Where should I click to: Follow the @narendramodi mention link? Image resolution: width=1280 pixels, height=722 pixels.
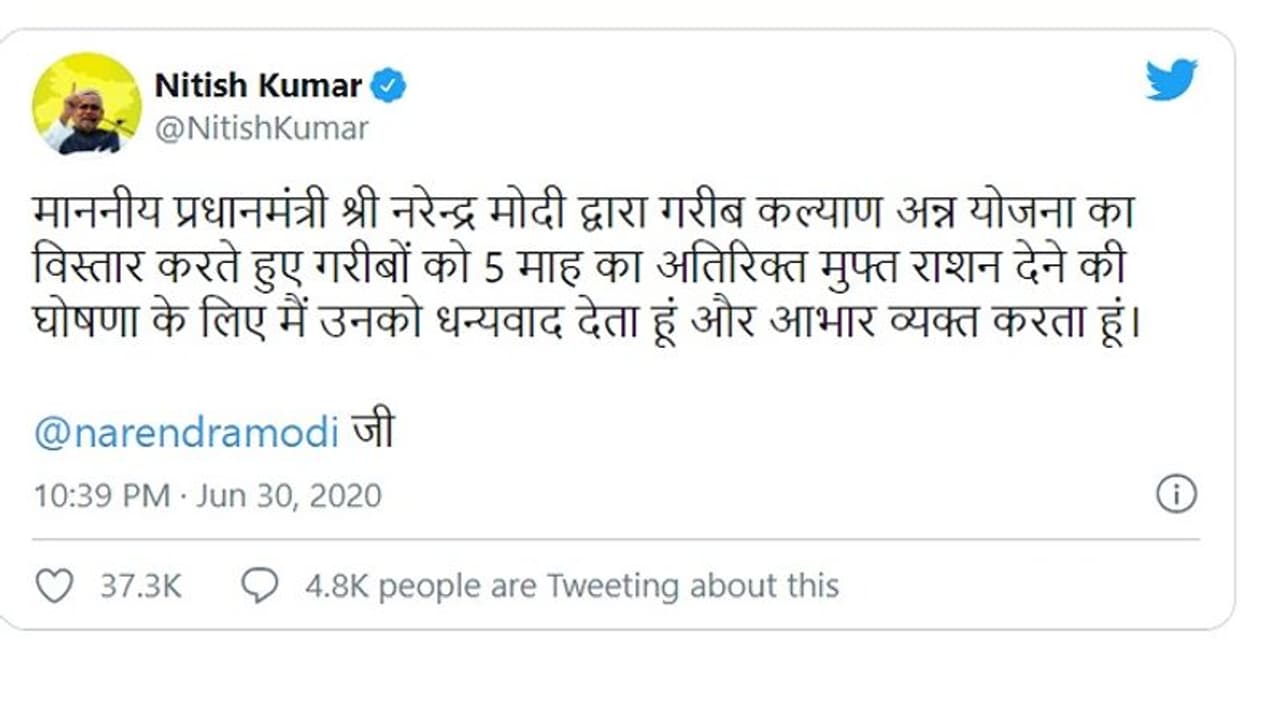(186, 435)
